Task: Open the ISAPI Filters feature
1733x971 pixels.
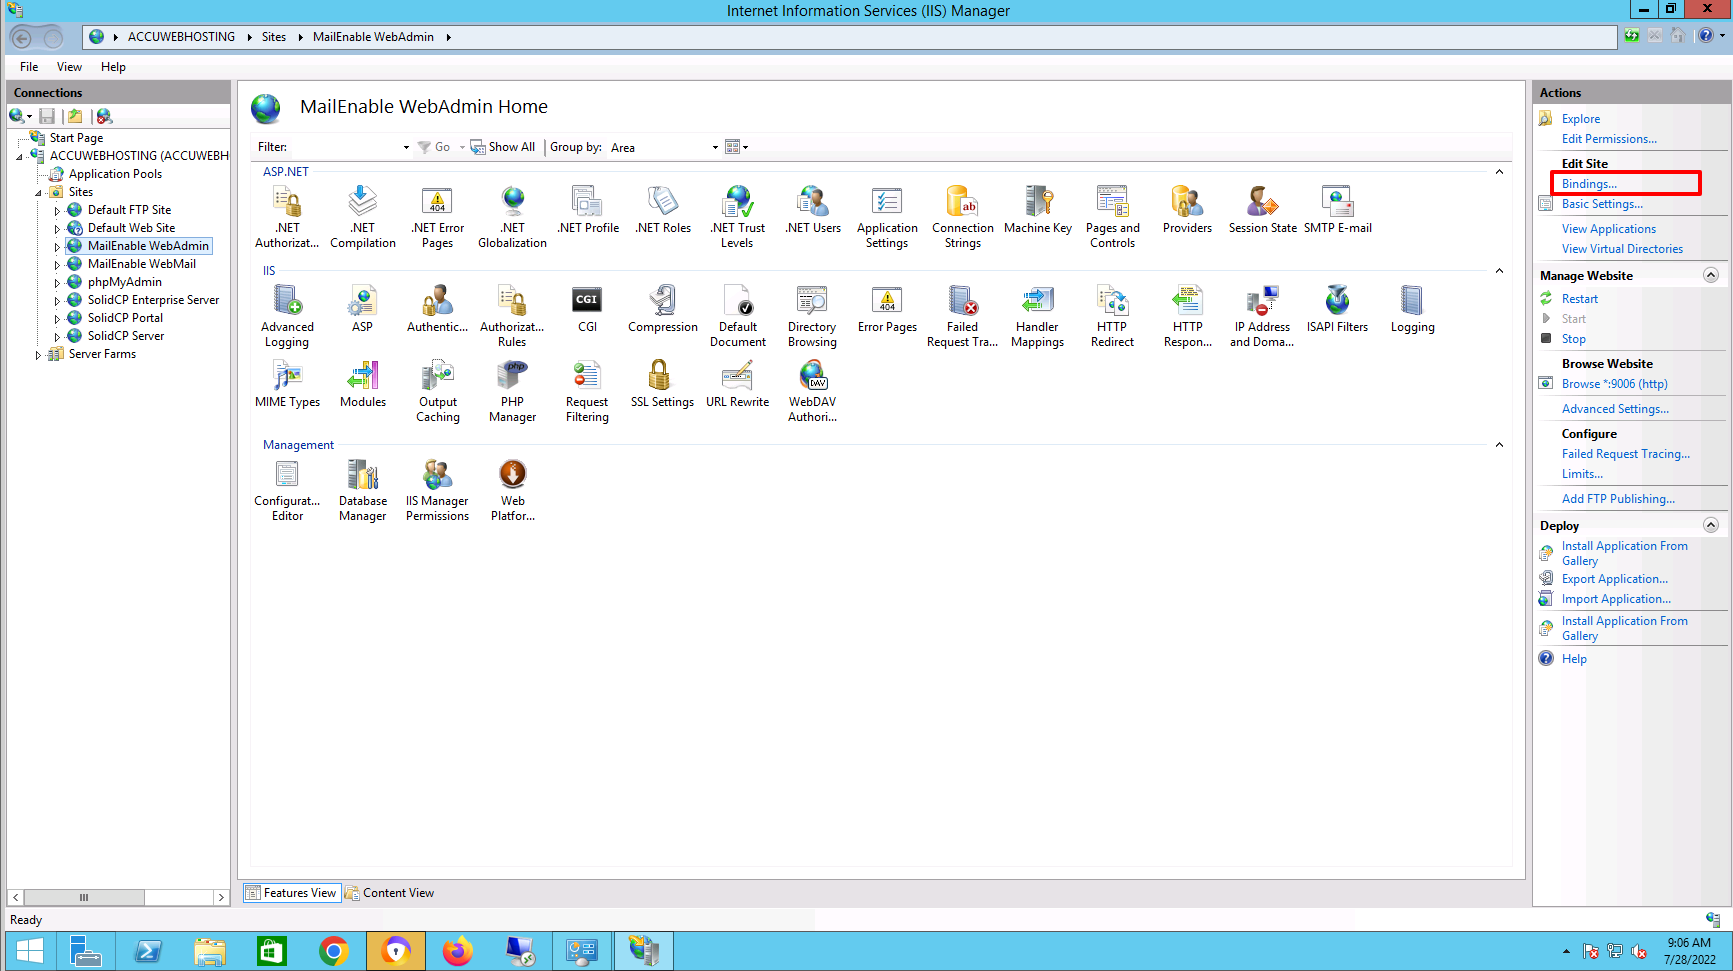Action: 1338,309
